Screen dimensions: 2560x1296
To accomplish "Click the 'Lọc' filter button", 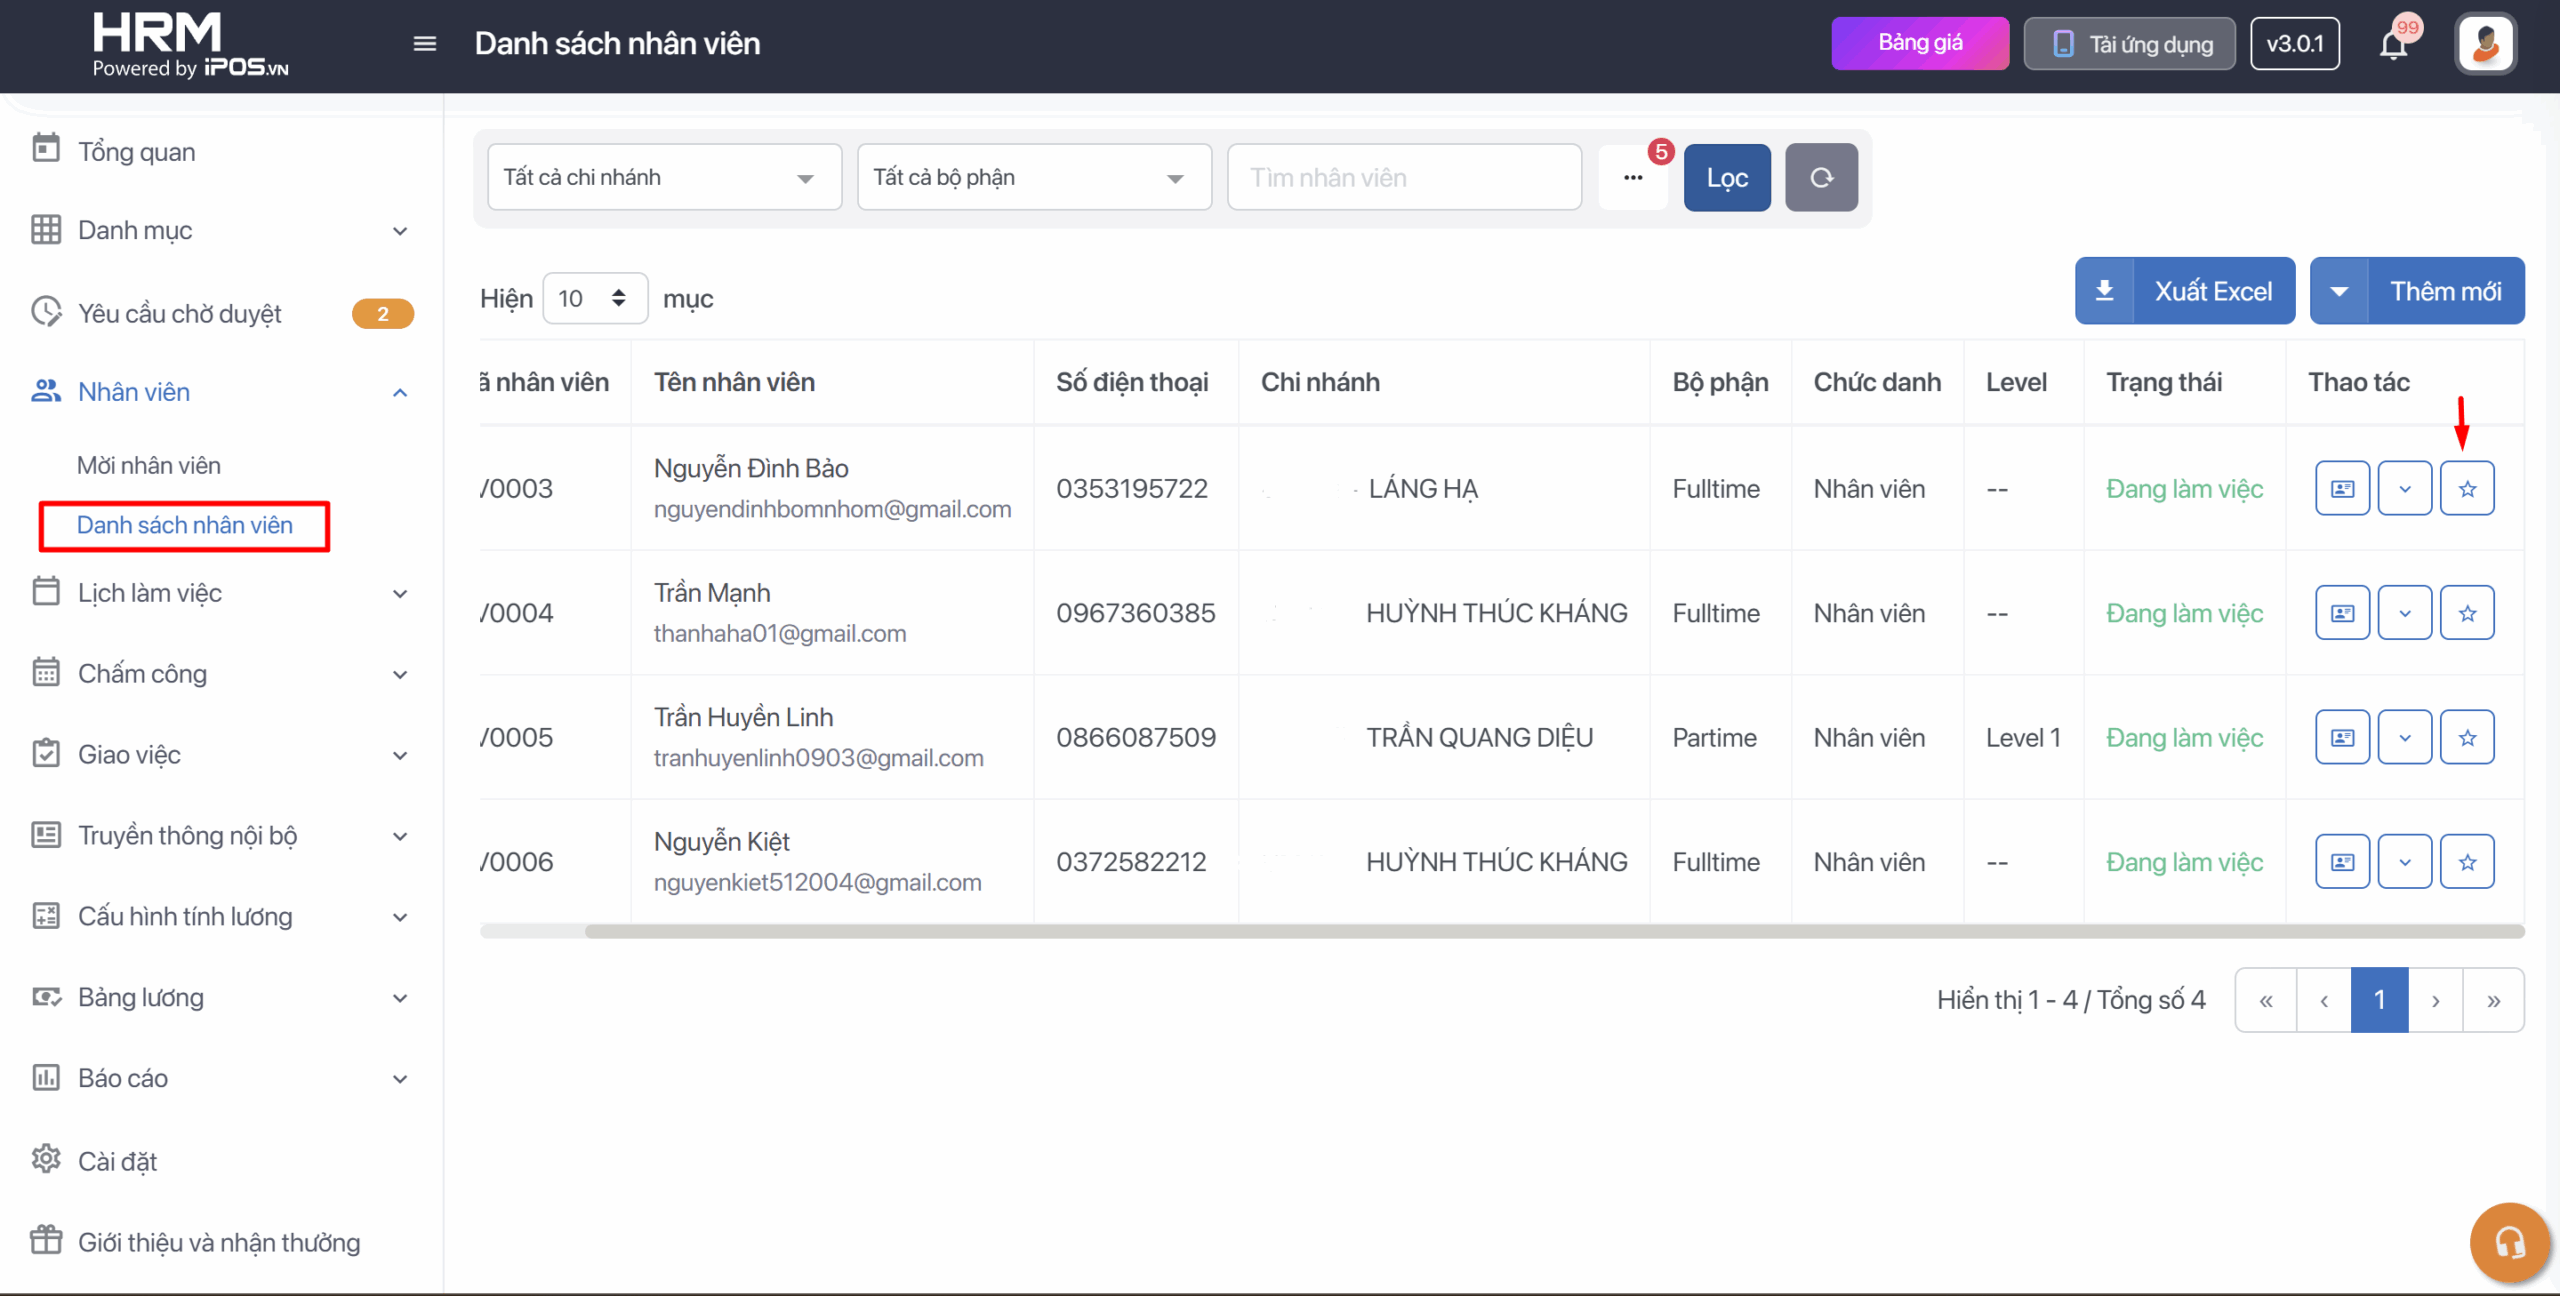I will click(x=1727, y=177).
